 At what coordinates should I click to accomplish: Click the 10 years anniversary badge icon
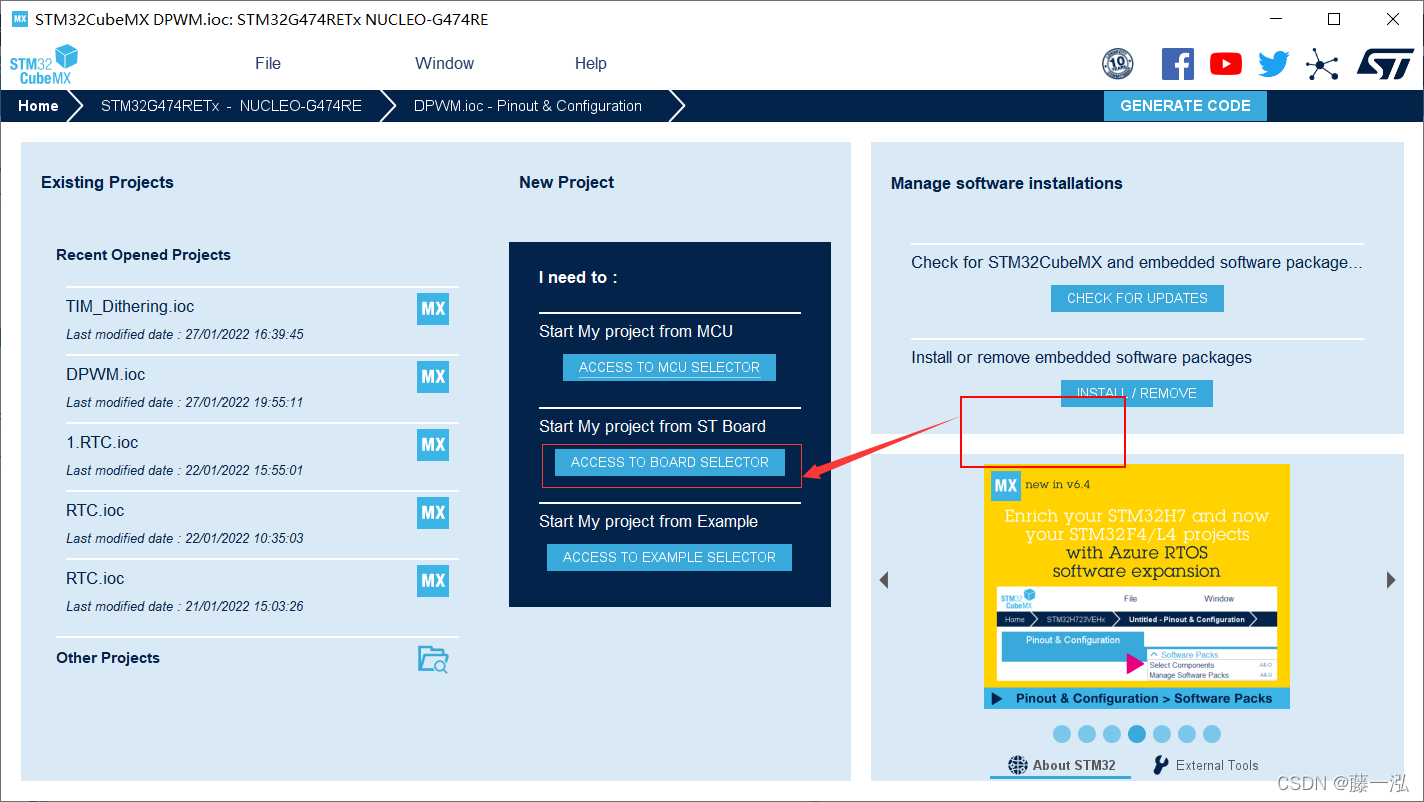point(1117,64)
